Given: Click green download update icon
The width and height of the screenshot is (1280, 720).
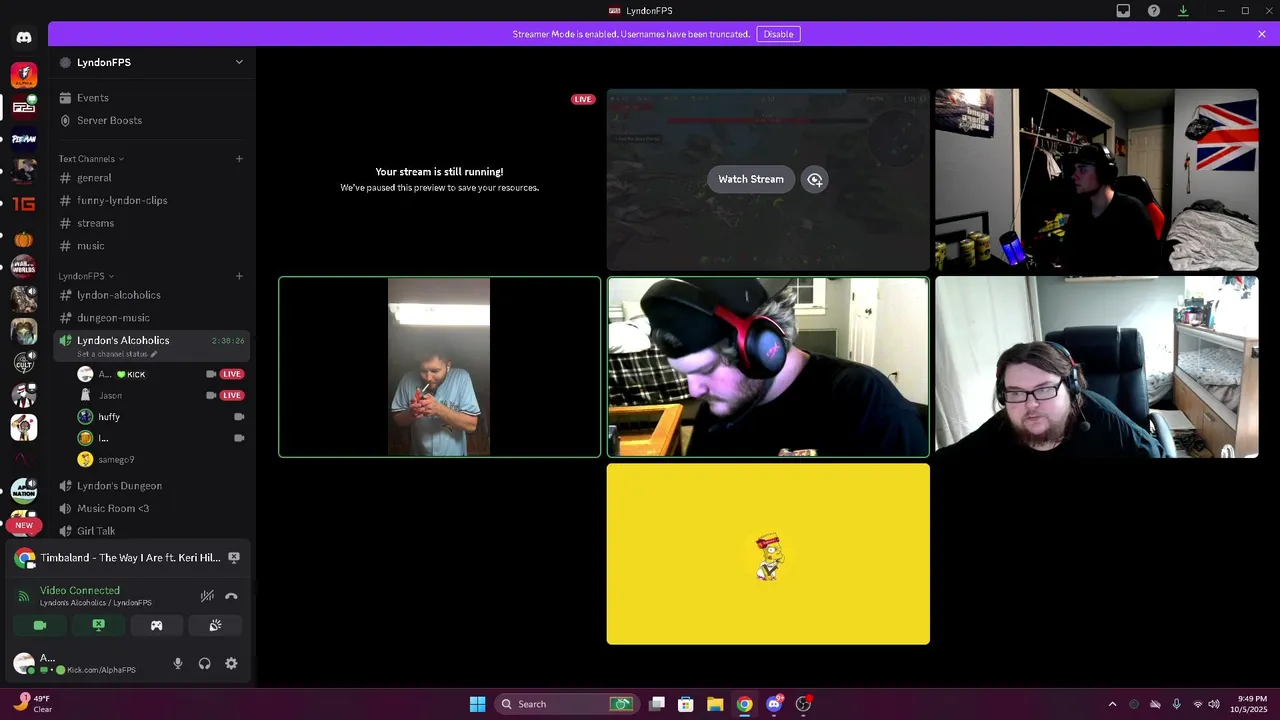Looking at the screenshot, I should 1184,11.
